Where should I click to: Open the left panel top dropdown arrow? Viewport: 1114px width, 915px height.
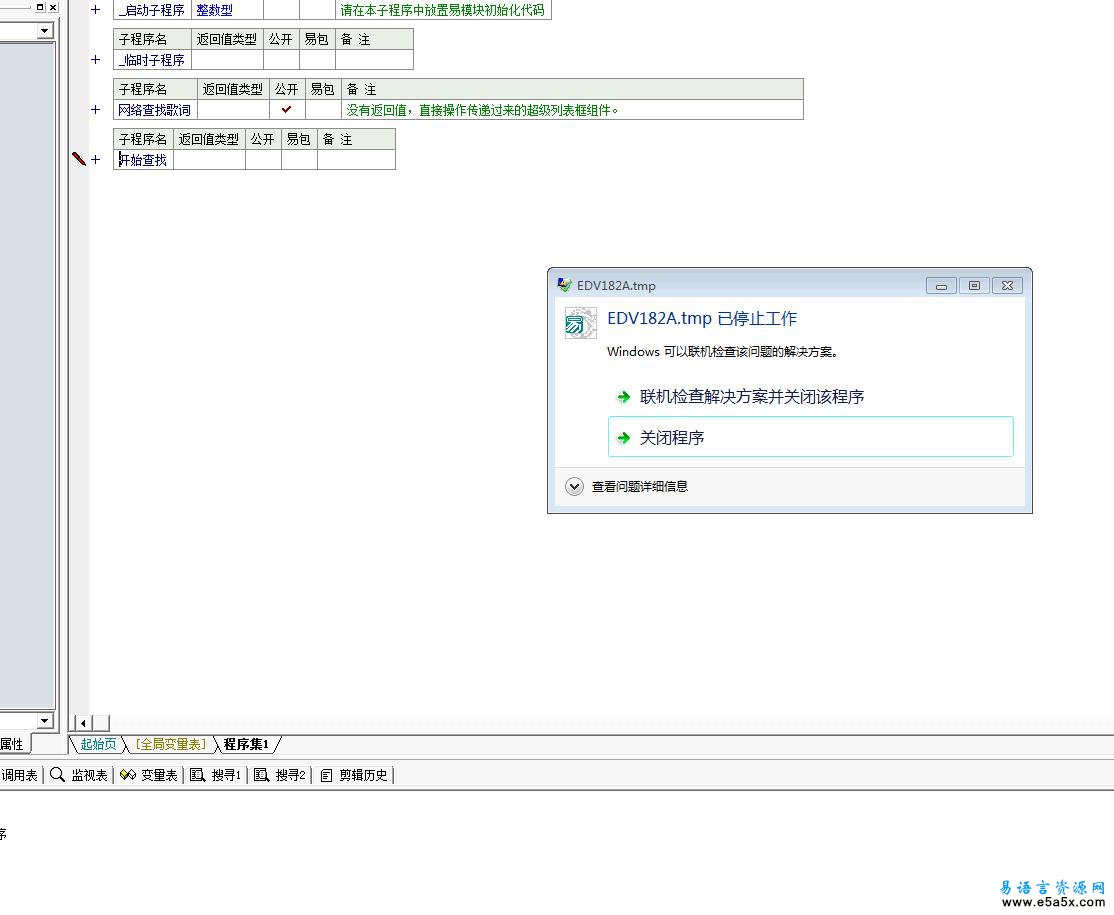45,31
